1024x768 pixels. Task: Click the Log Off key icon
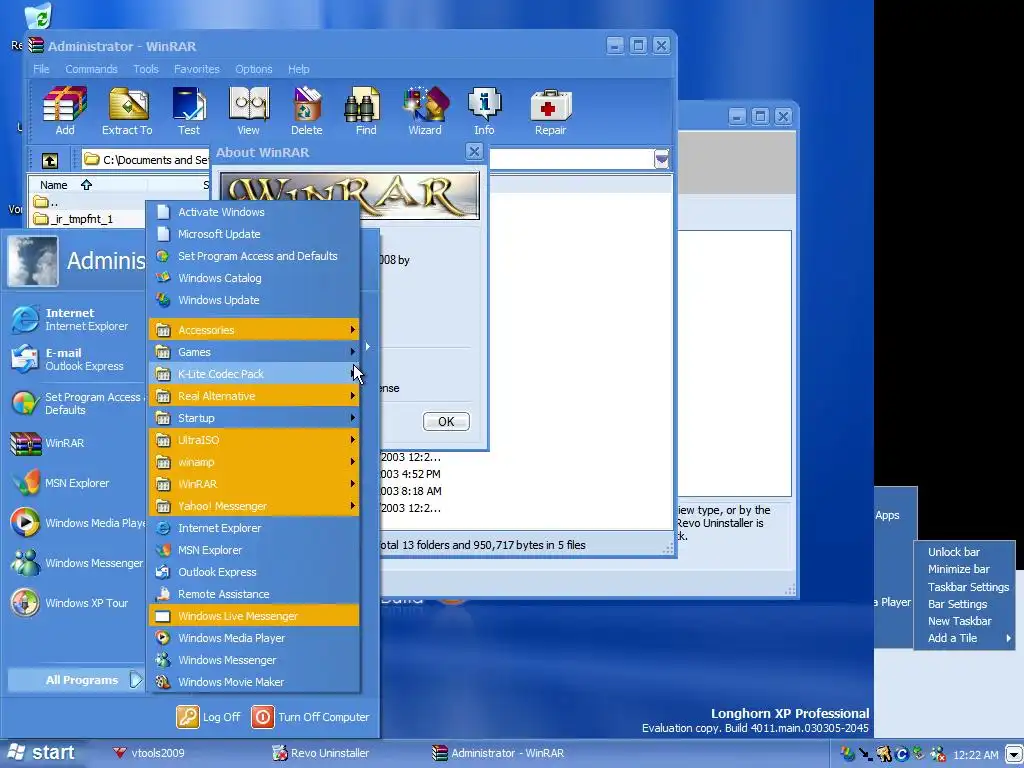[187, 716]
